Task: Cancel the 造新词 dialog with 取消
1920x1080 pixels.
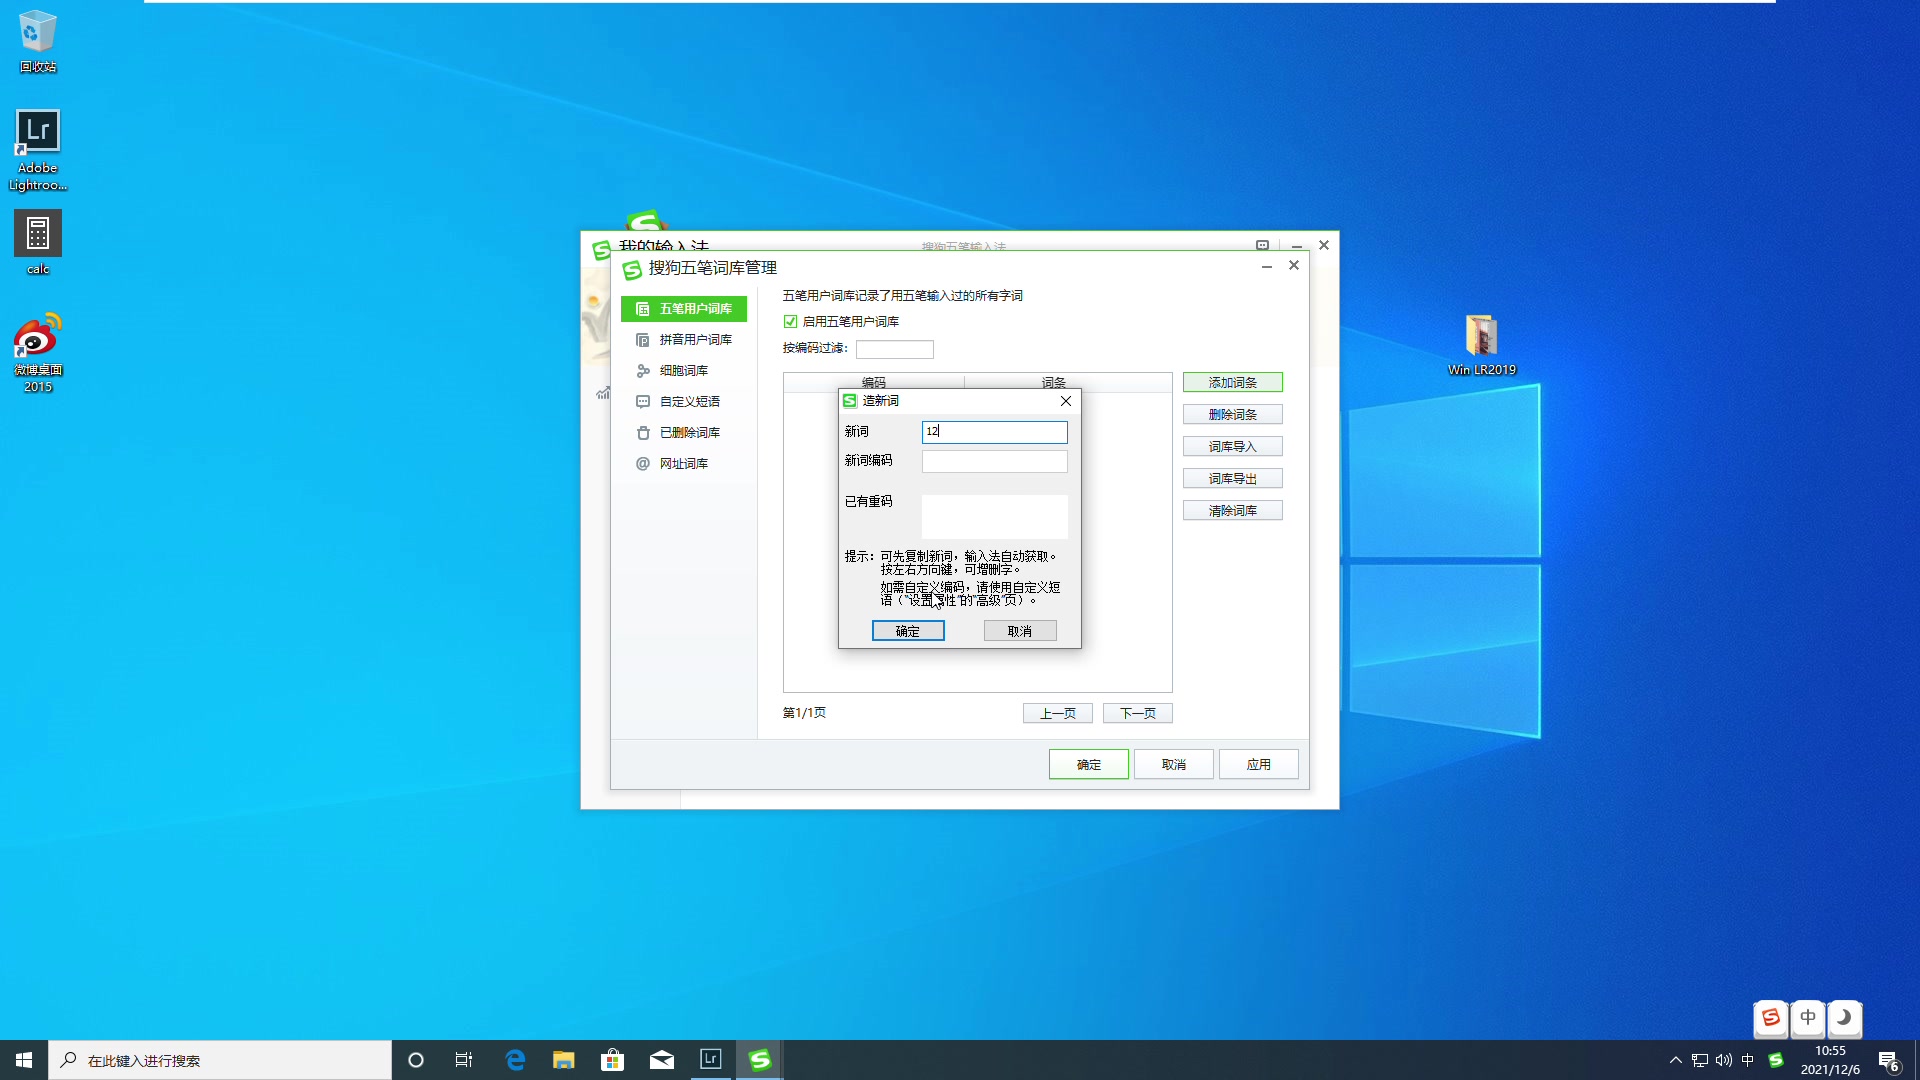Action: tap(1020, 631)
